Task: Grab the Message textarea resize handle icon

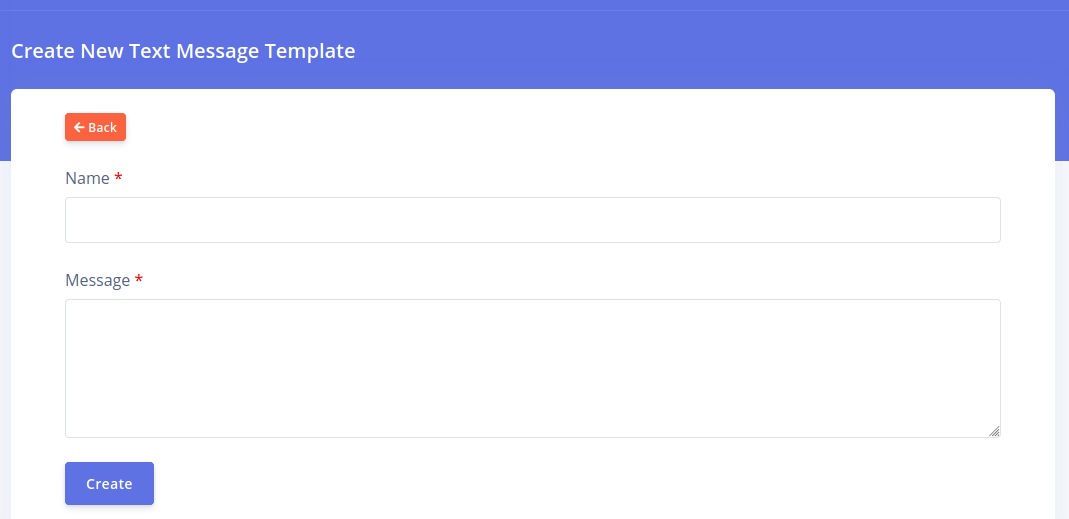Action: [x=994, y=431]
